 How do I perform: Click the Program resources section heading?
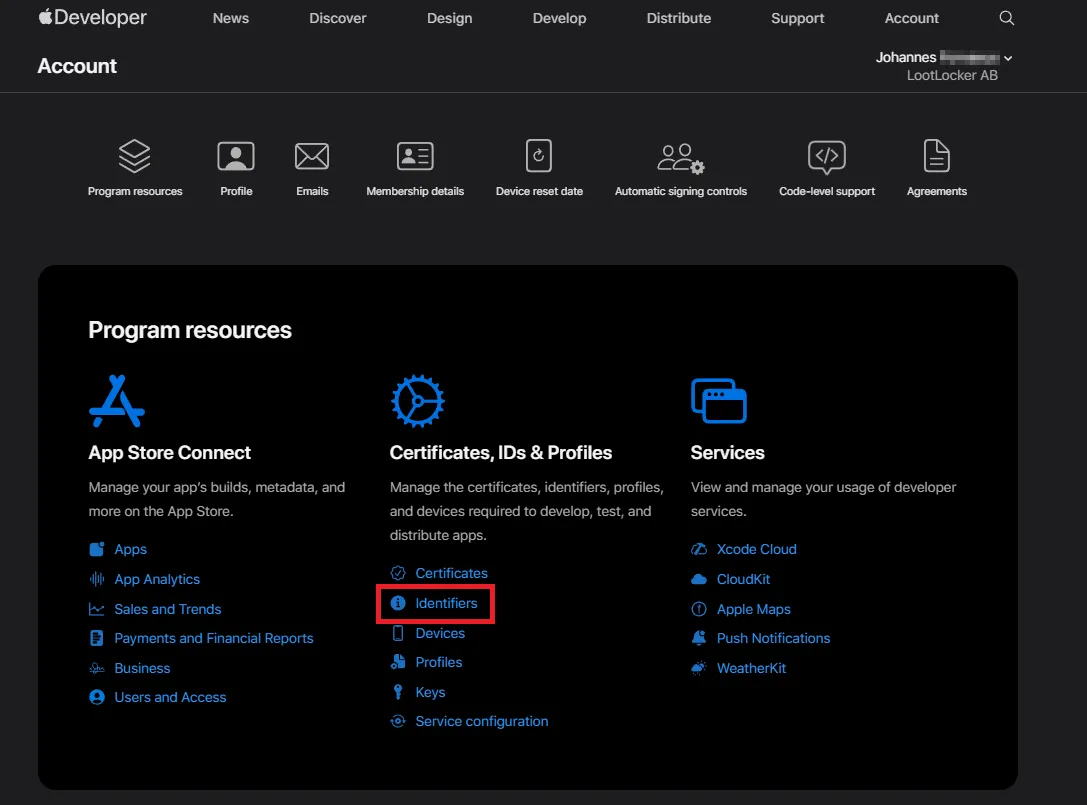(190, 330)
